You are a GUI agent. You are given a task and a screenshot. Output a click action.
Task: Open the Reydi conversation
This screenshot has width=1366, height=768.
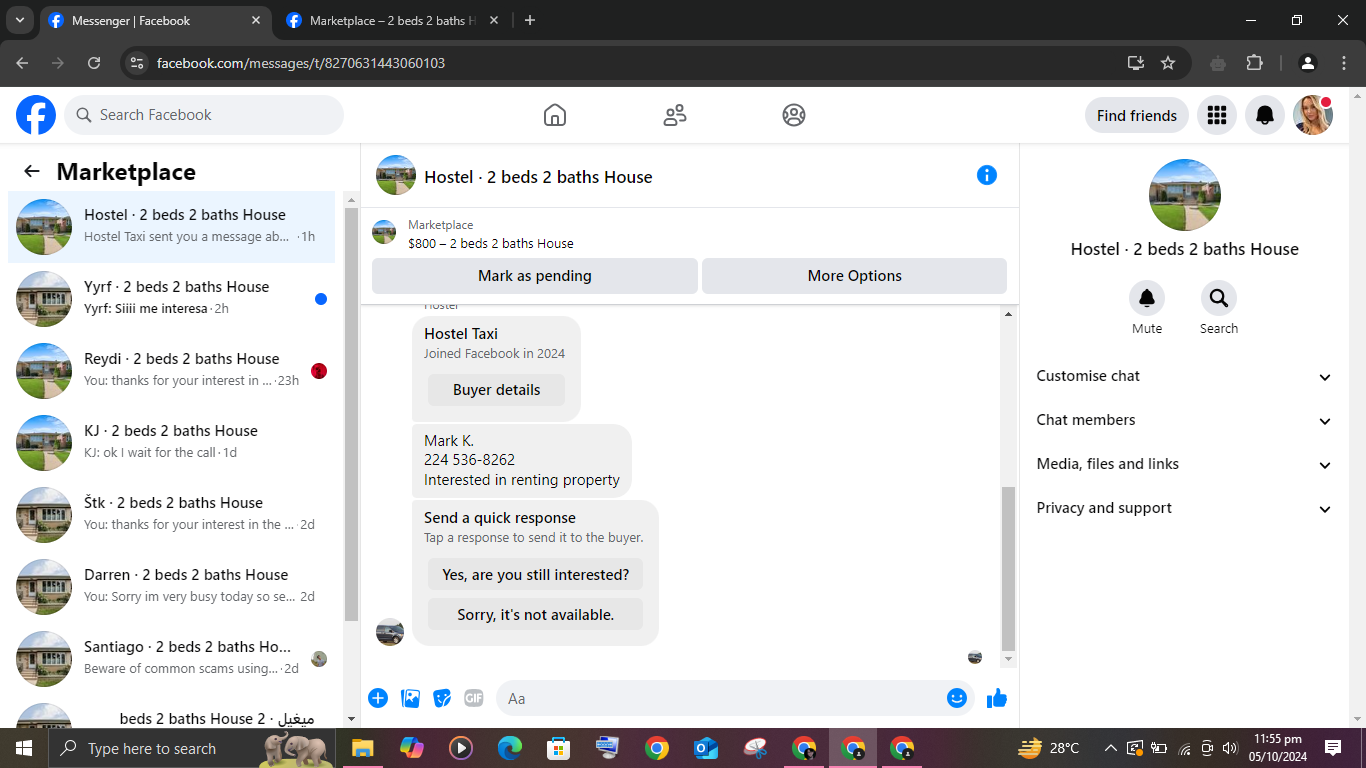pos(172,371)
